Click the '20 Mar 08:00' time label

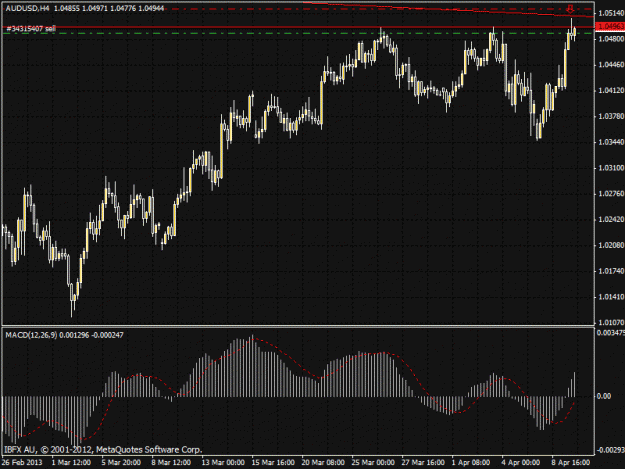point(323,463)
